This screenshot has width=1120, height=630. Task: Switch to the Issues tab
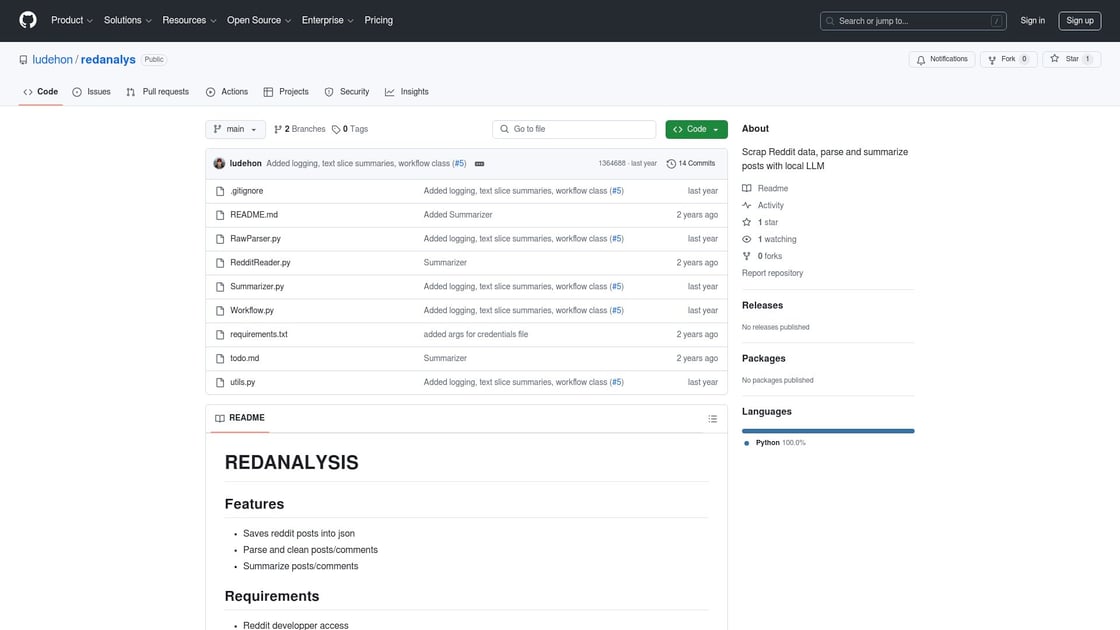[91, 91]
